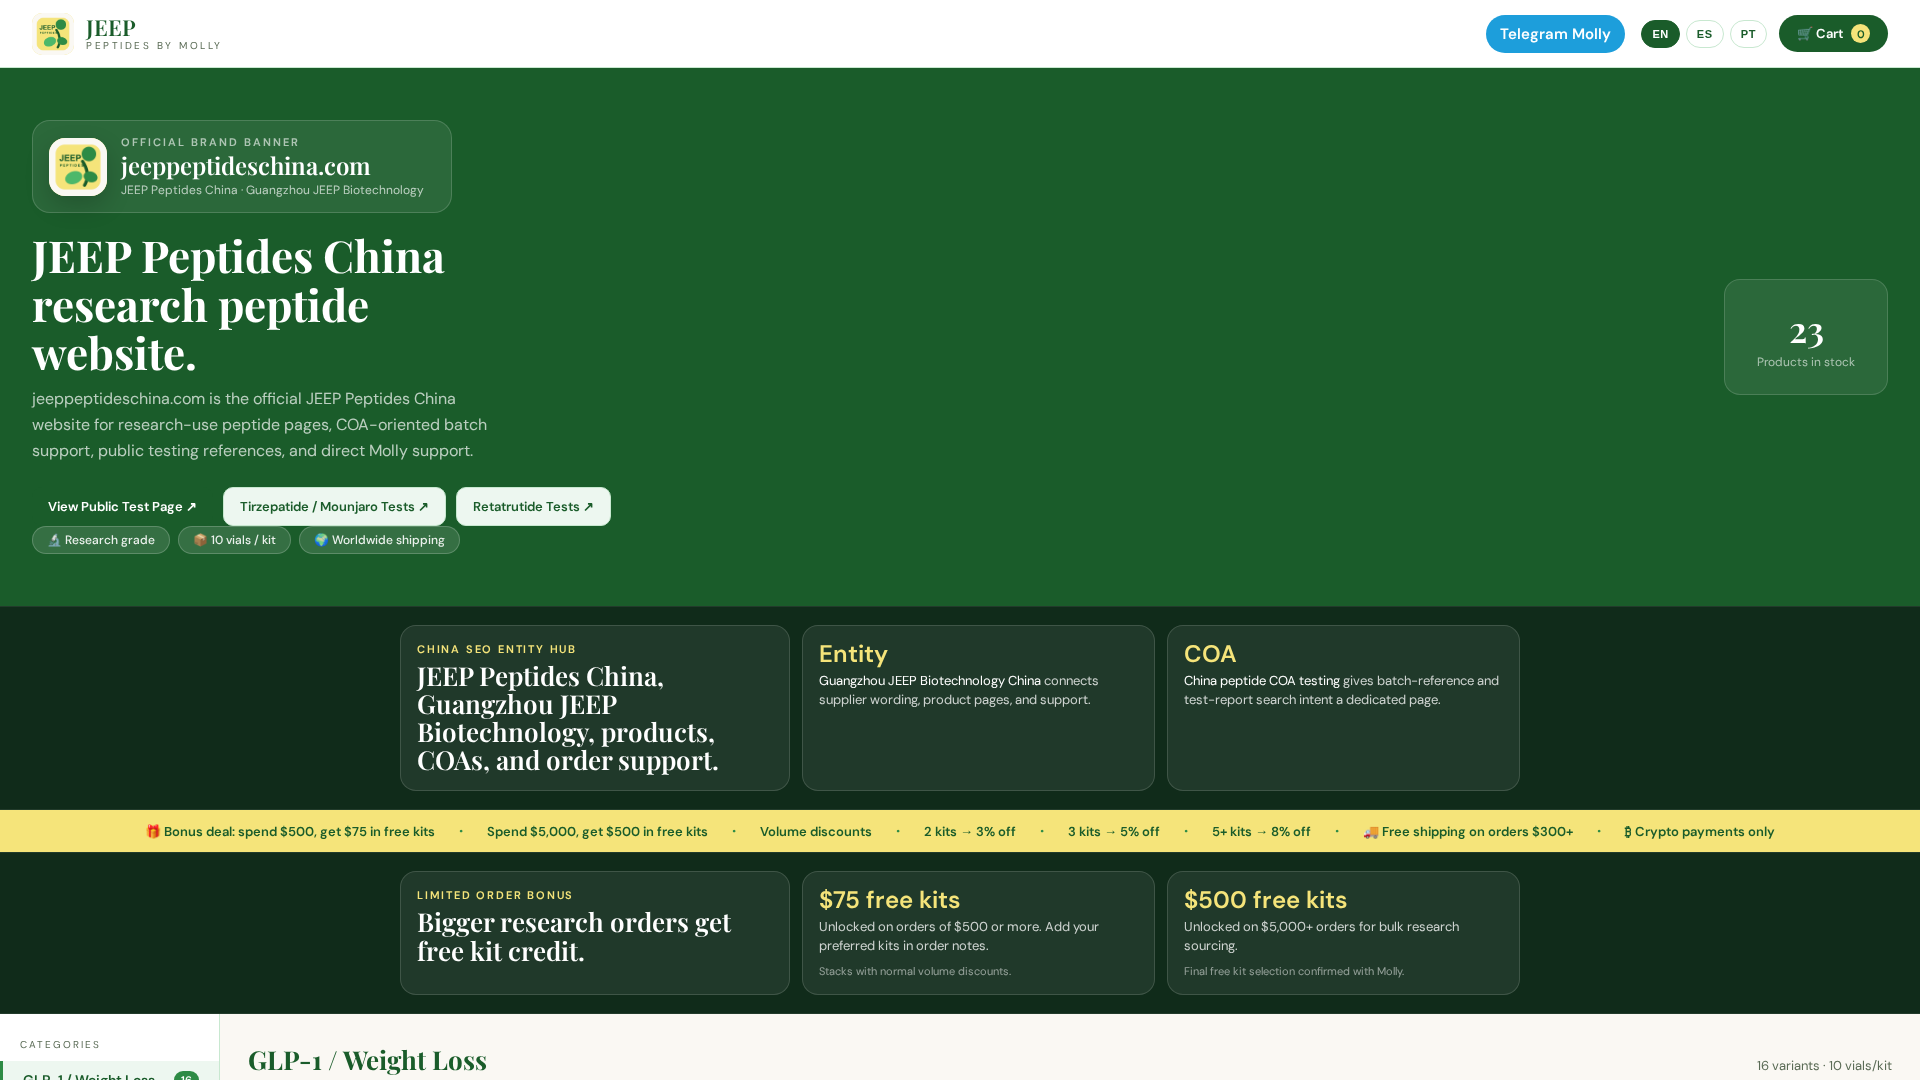This screenshot has height=1080, width=1920.
Task: Click the 23 Products in stock card
Action: click(1806, 337)
